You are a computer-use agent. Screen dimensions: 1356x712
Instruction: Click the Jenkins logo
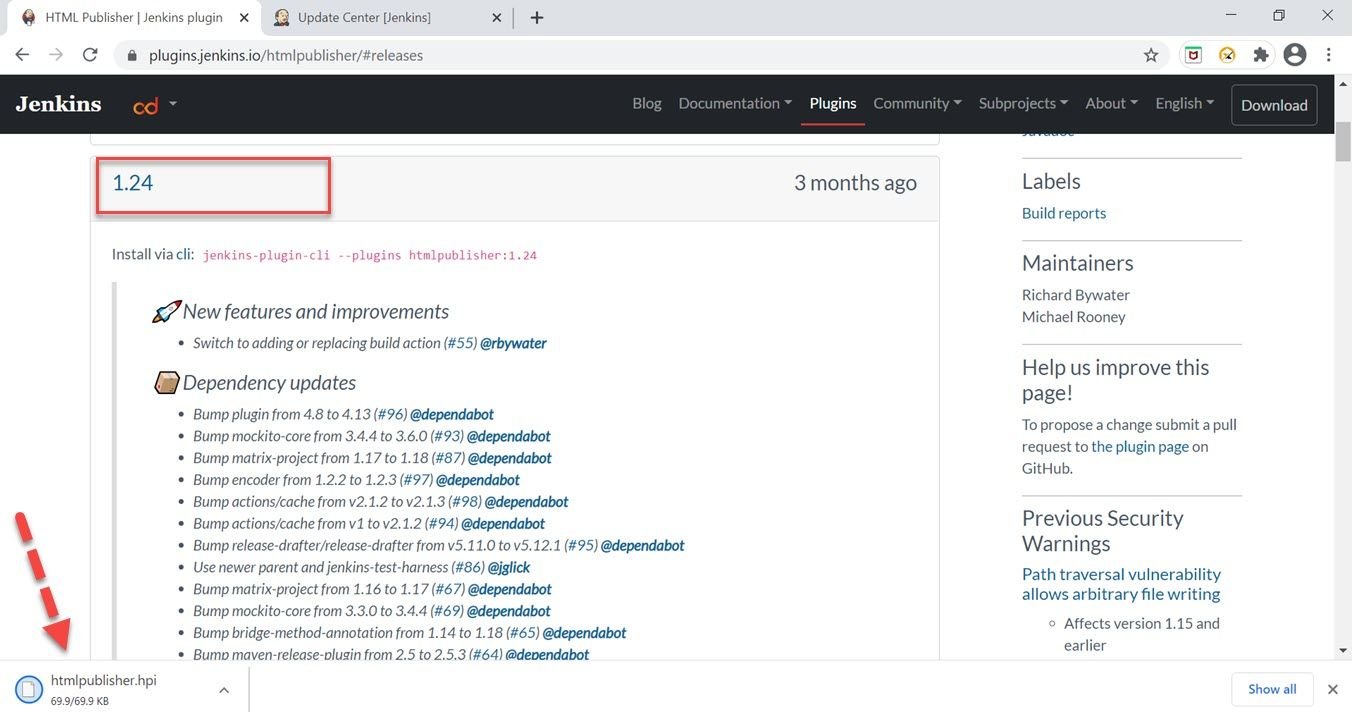coord(58,103)
